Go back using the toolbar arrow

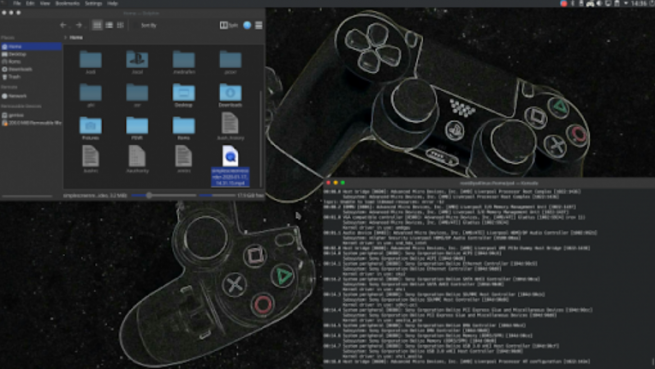click(63, 25)
